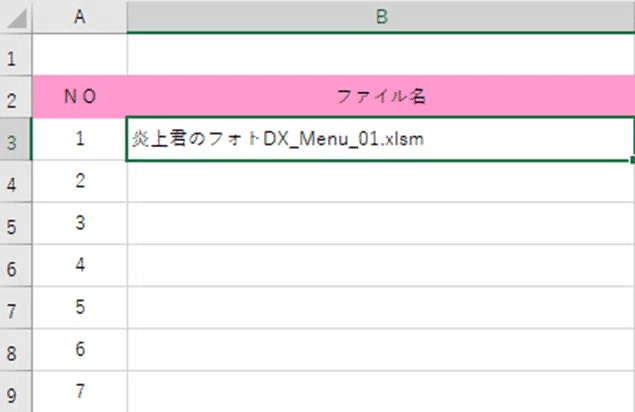Select cell A4 with number 2

tap(80, 181)
